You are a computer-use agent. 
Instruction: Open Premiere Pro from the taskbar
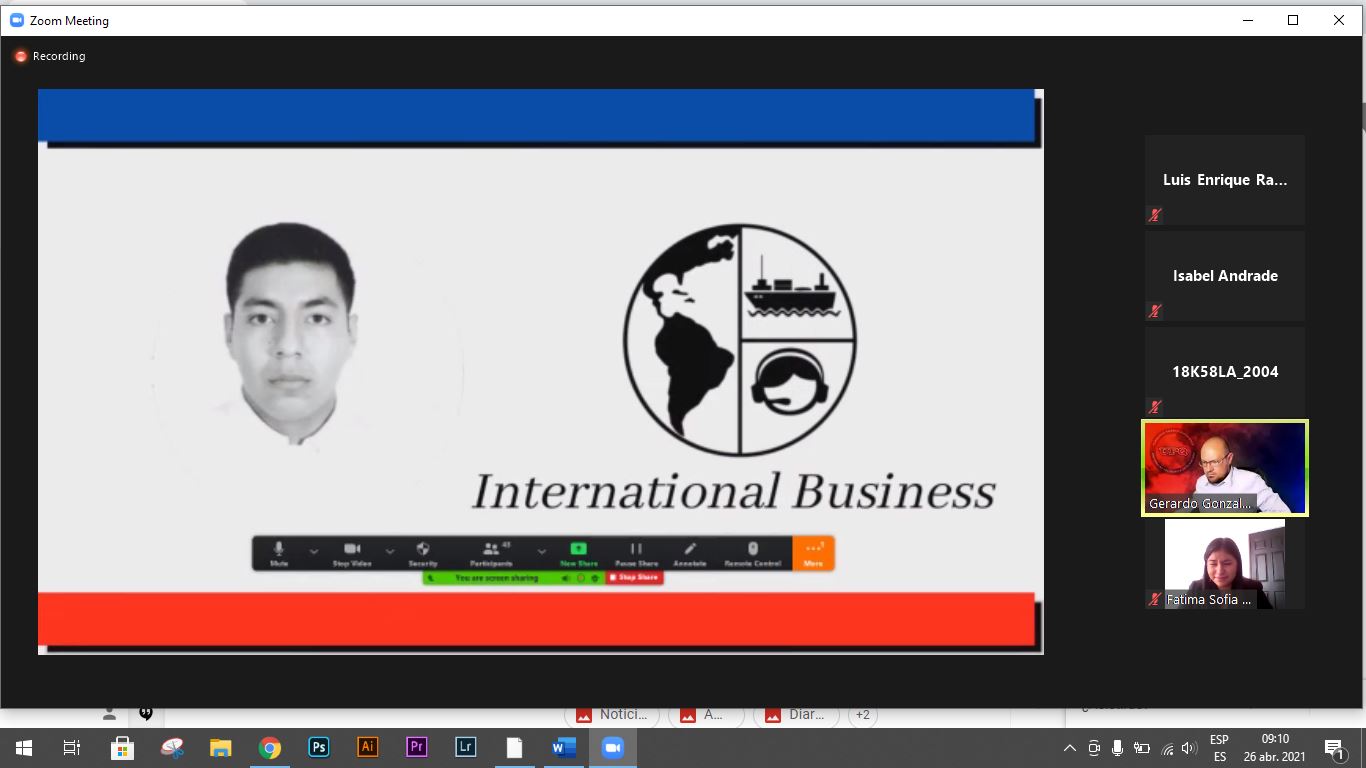tap(416, 747)
